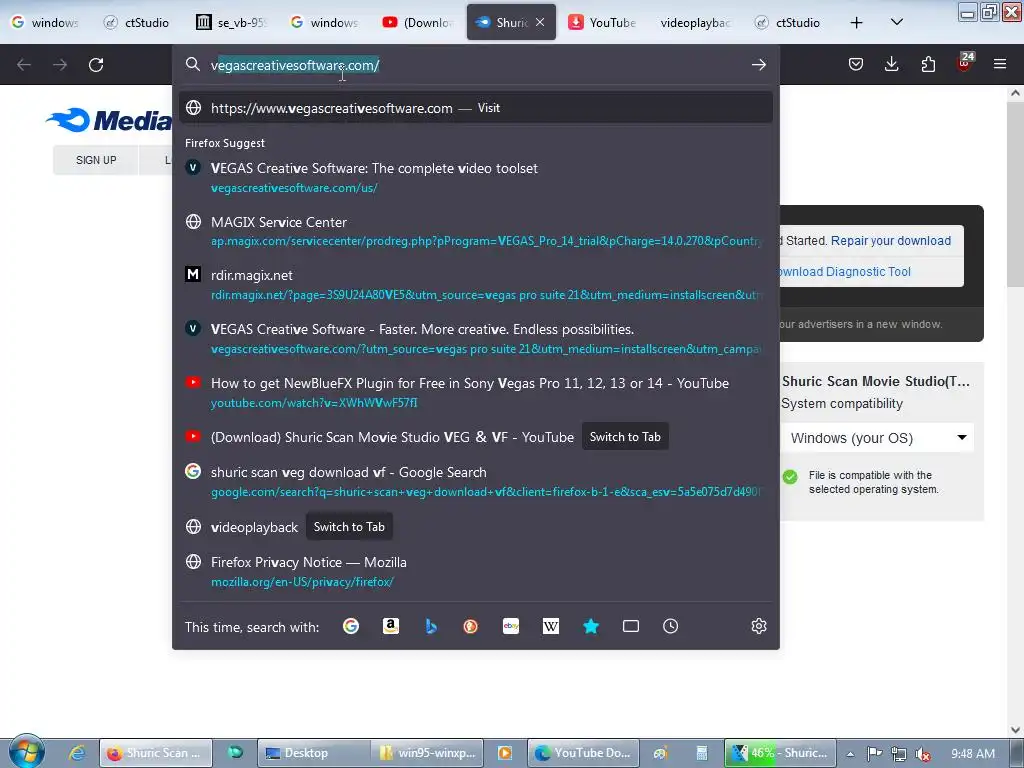Image resolution: width=1024 pixels, height=768 pixels.
Task: Open Download Diagnostic Tool link
Action: point(845,272)
